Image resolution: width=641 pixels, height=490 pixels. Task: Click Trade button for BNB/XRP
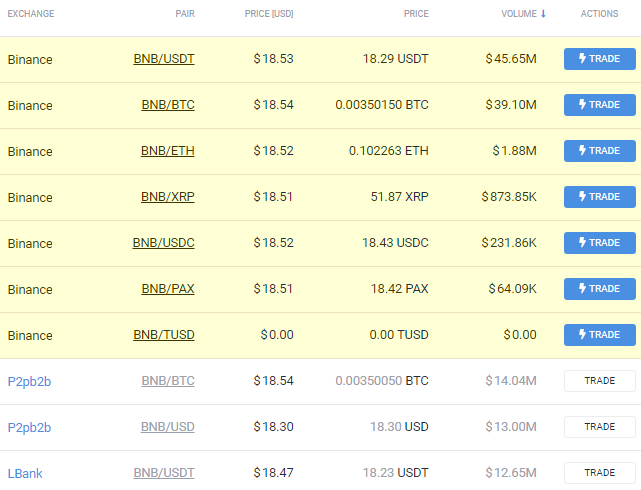tap(600, 197)
